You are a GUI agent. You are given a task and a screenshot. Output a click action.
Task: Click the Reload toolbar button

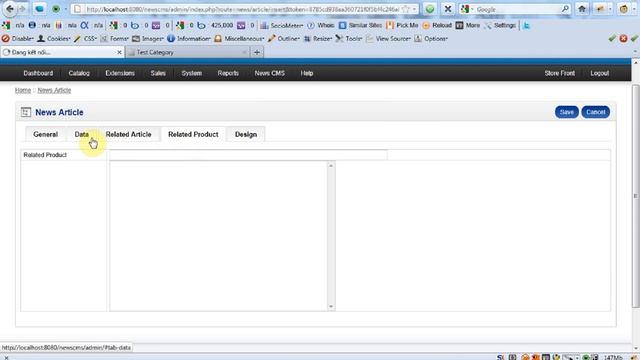coord(437,25)
